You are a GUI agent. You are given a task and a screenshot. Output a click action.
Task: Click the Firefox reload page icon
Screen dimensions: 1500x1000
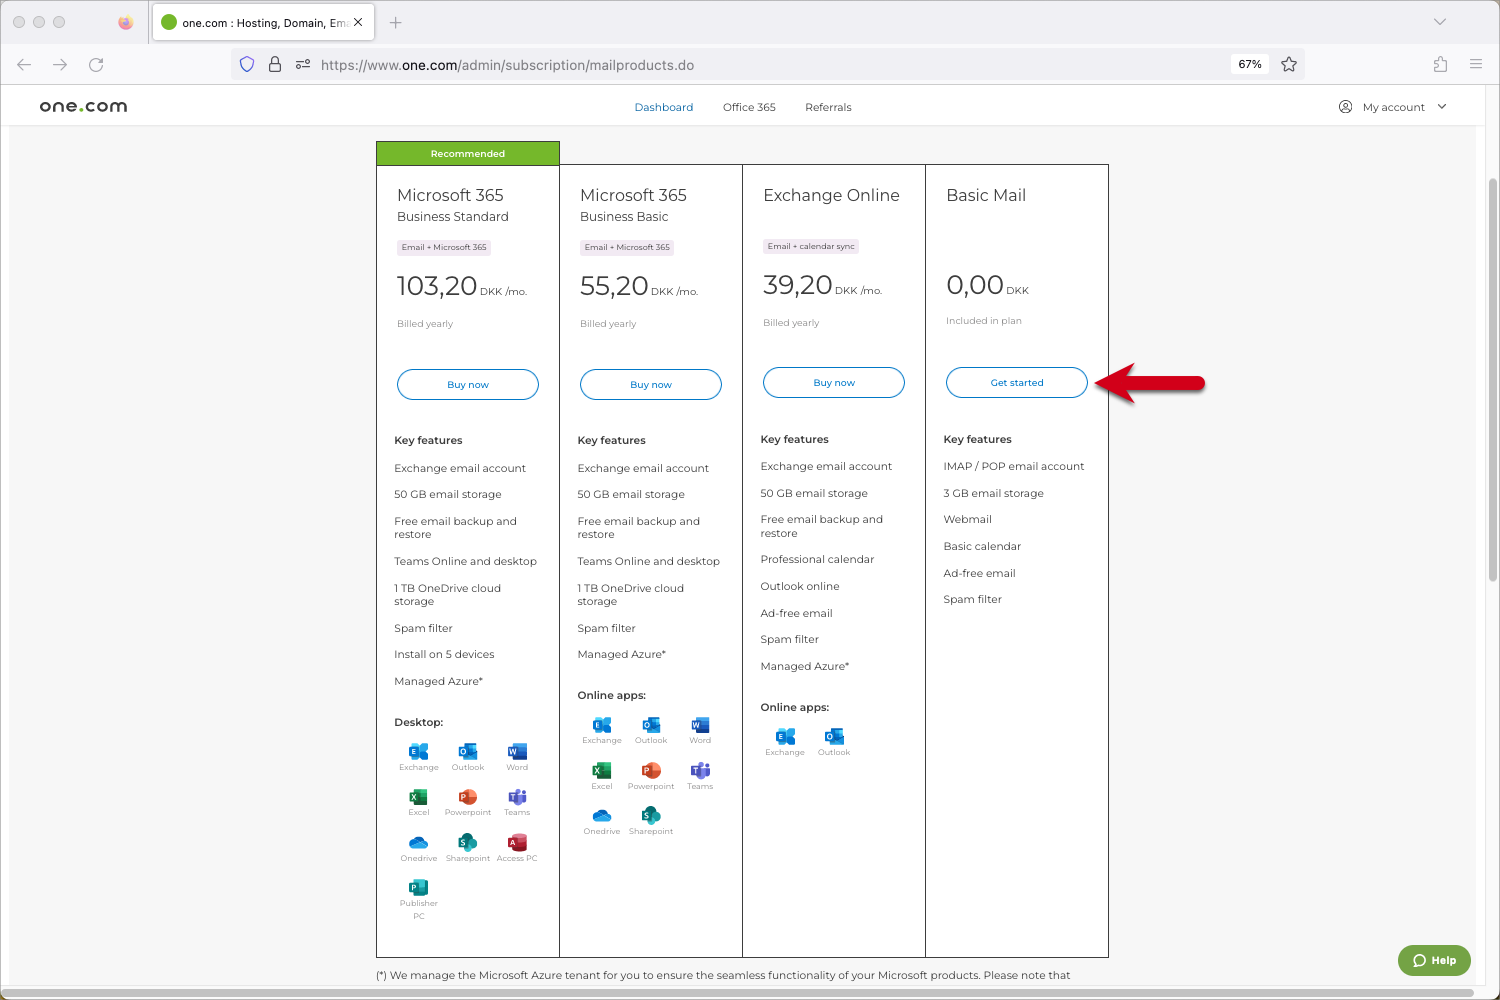point(96,65)
